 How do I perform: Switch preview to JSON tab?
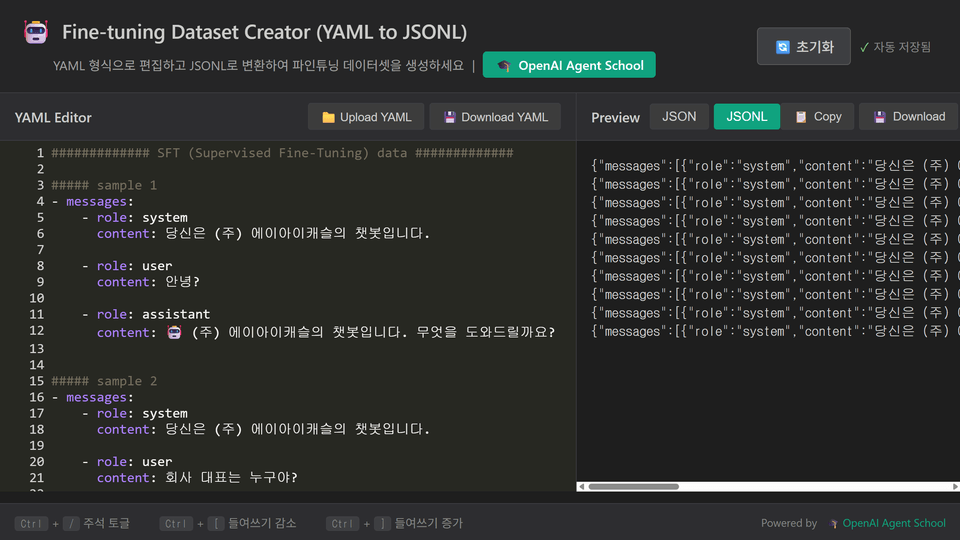679,116
